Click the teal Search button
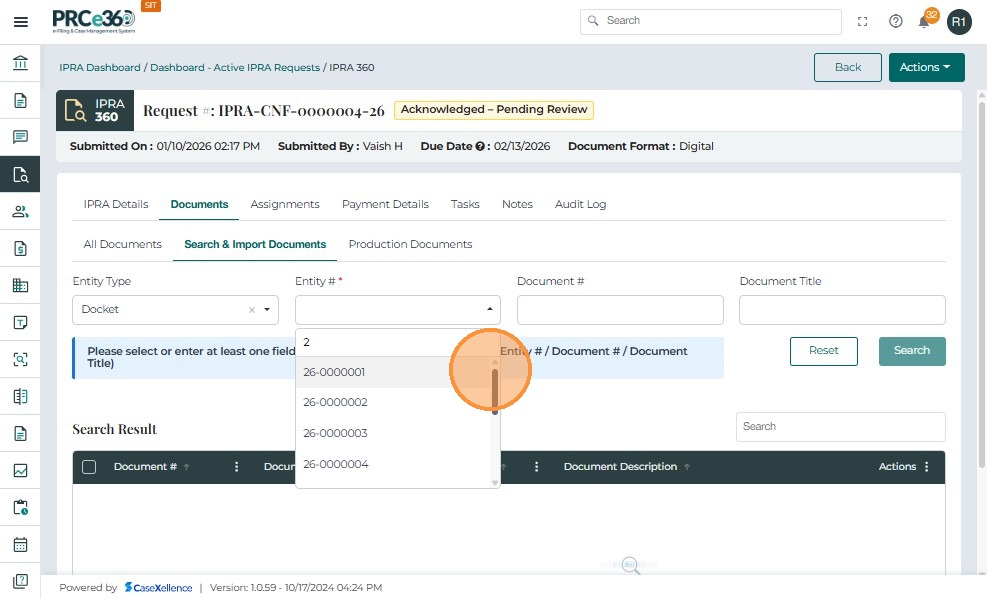 click(x=911, y=351)
